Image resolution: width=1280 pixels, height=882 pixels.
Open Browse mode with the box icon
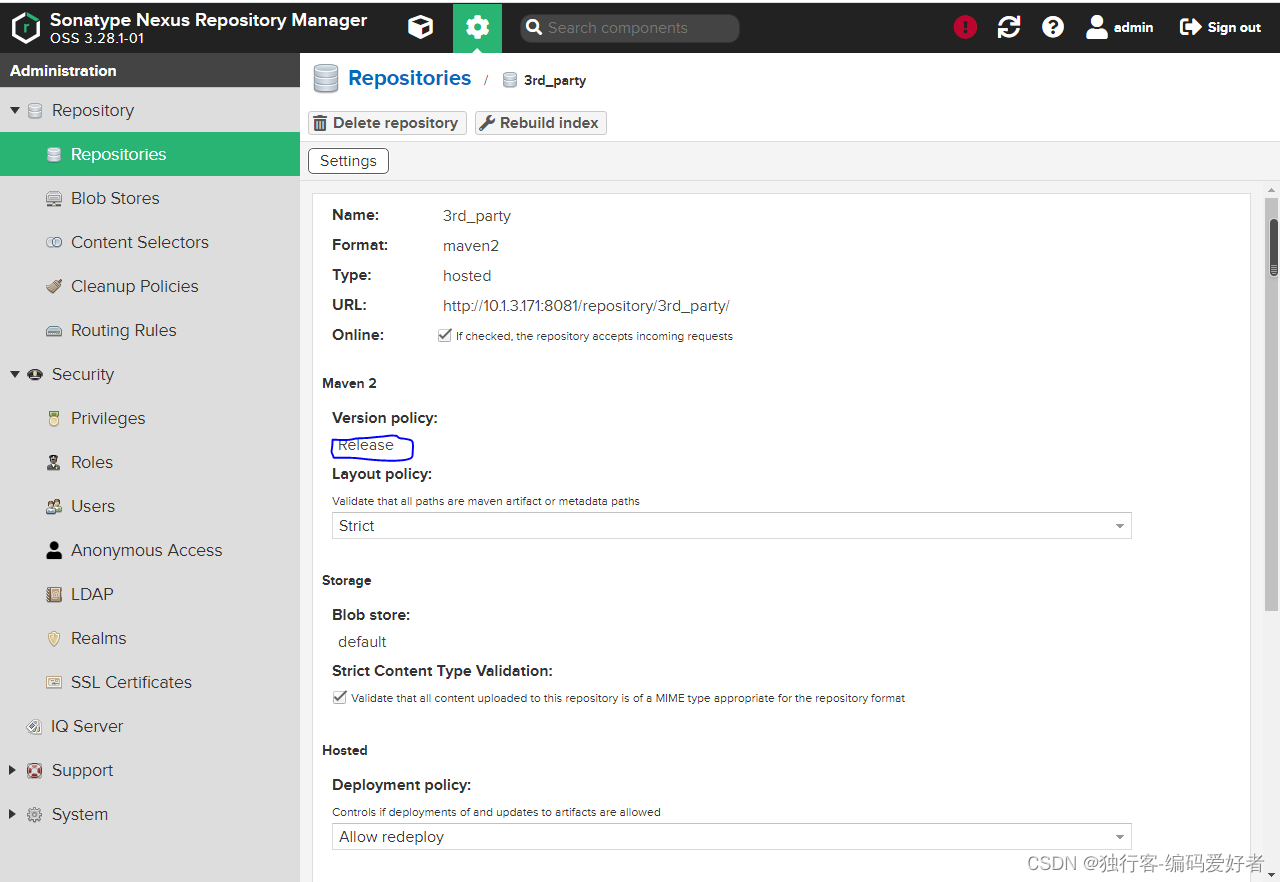point(420,27)
